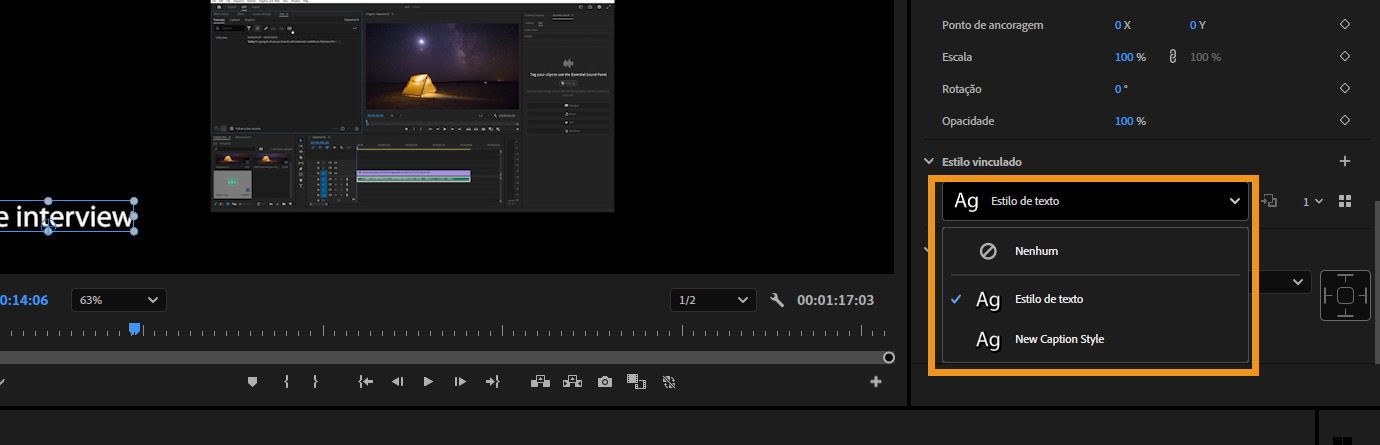Go to In point button
The height and width of the screenshot is (445, 1380).
366,381
